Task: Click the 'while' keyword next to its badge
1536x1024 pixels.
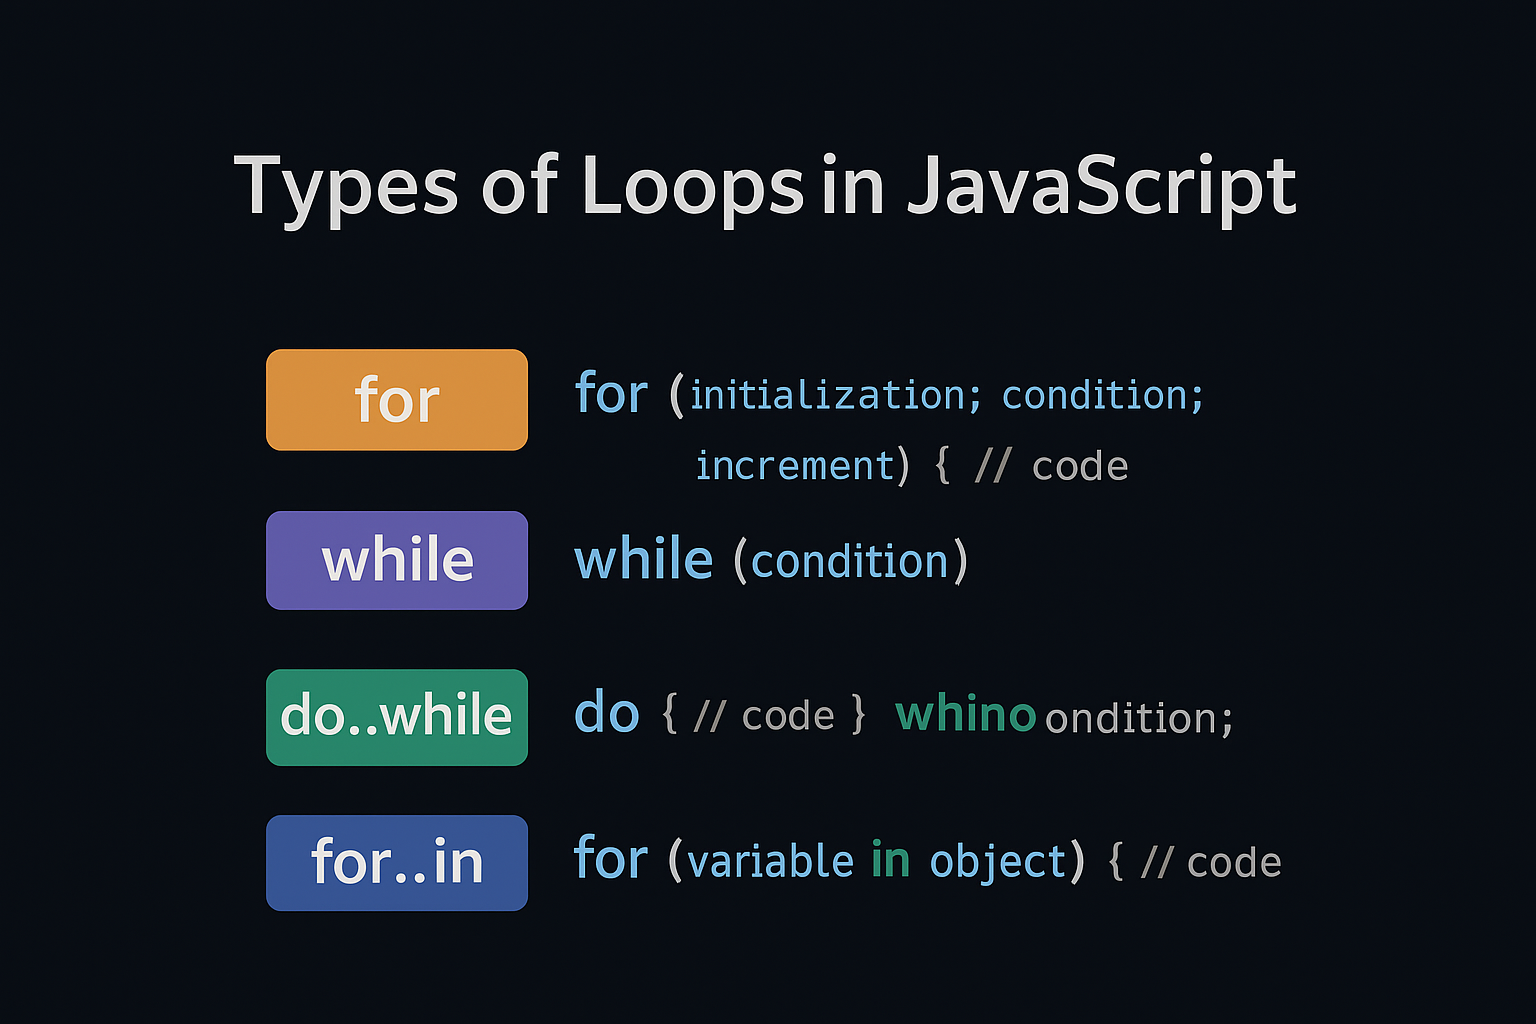Action: click(643, 558)
